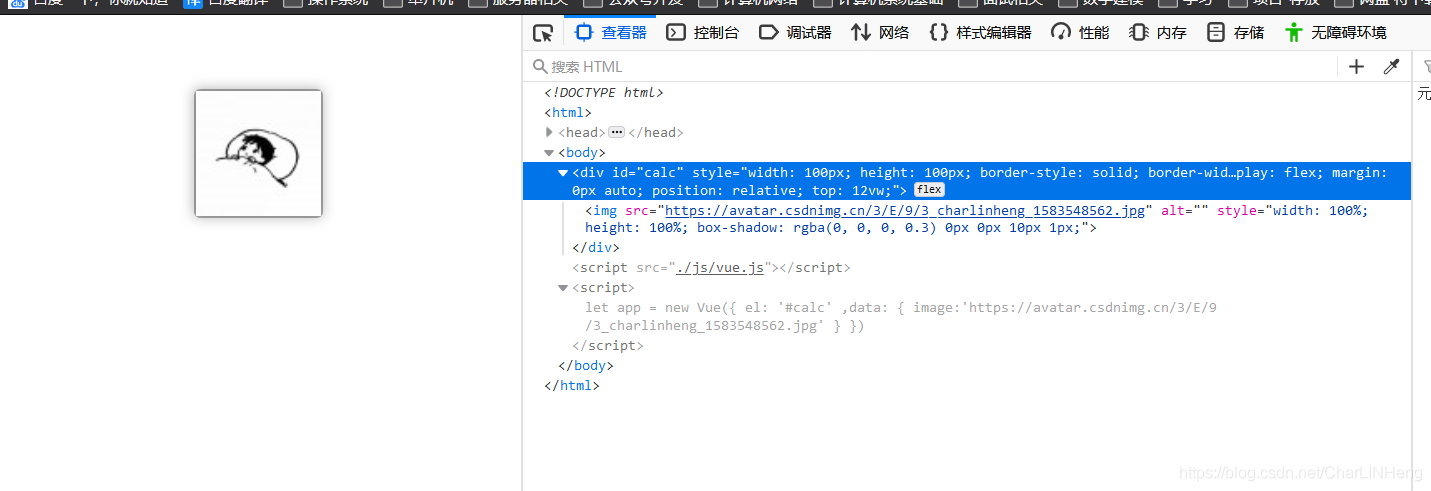Open the ./js/vue.js script source link
This screenshot has height=491, width=1431.
720,268
